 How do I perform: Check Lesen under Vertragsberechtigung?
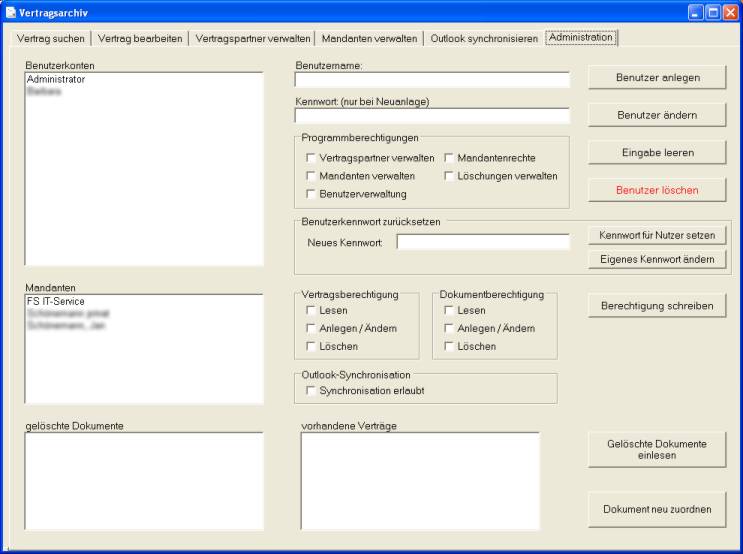point(312,311)
